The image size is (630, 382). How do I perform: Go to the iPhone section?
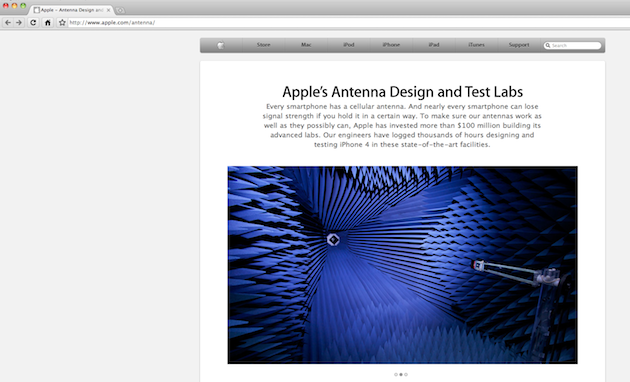click(391, 45)
